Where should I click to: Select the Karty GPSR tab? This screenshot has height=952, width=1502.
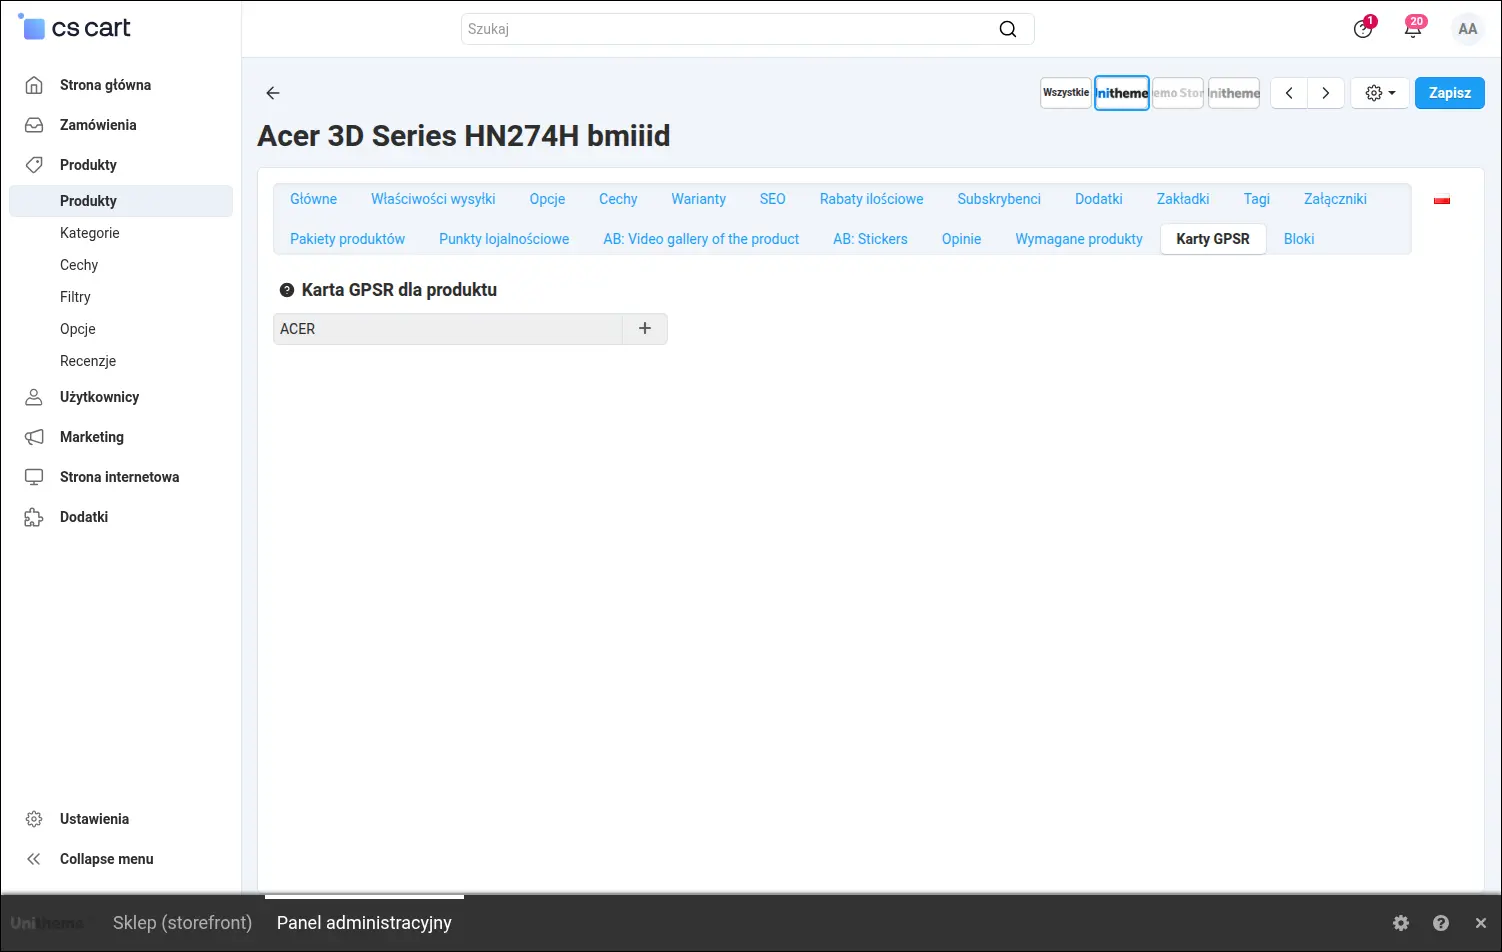click(x=1213, y=239)
